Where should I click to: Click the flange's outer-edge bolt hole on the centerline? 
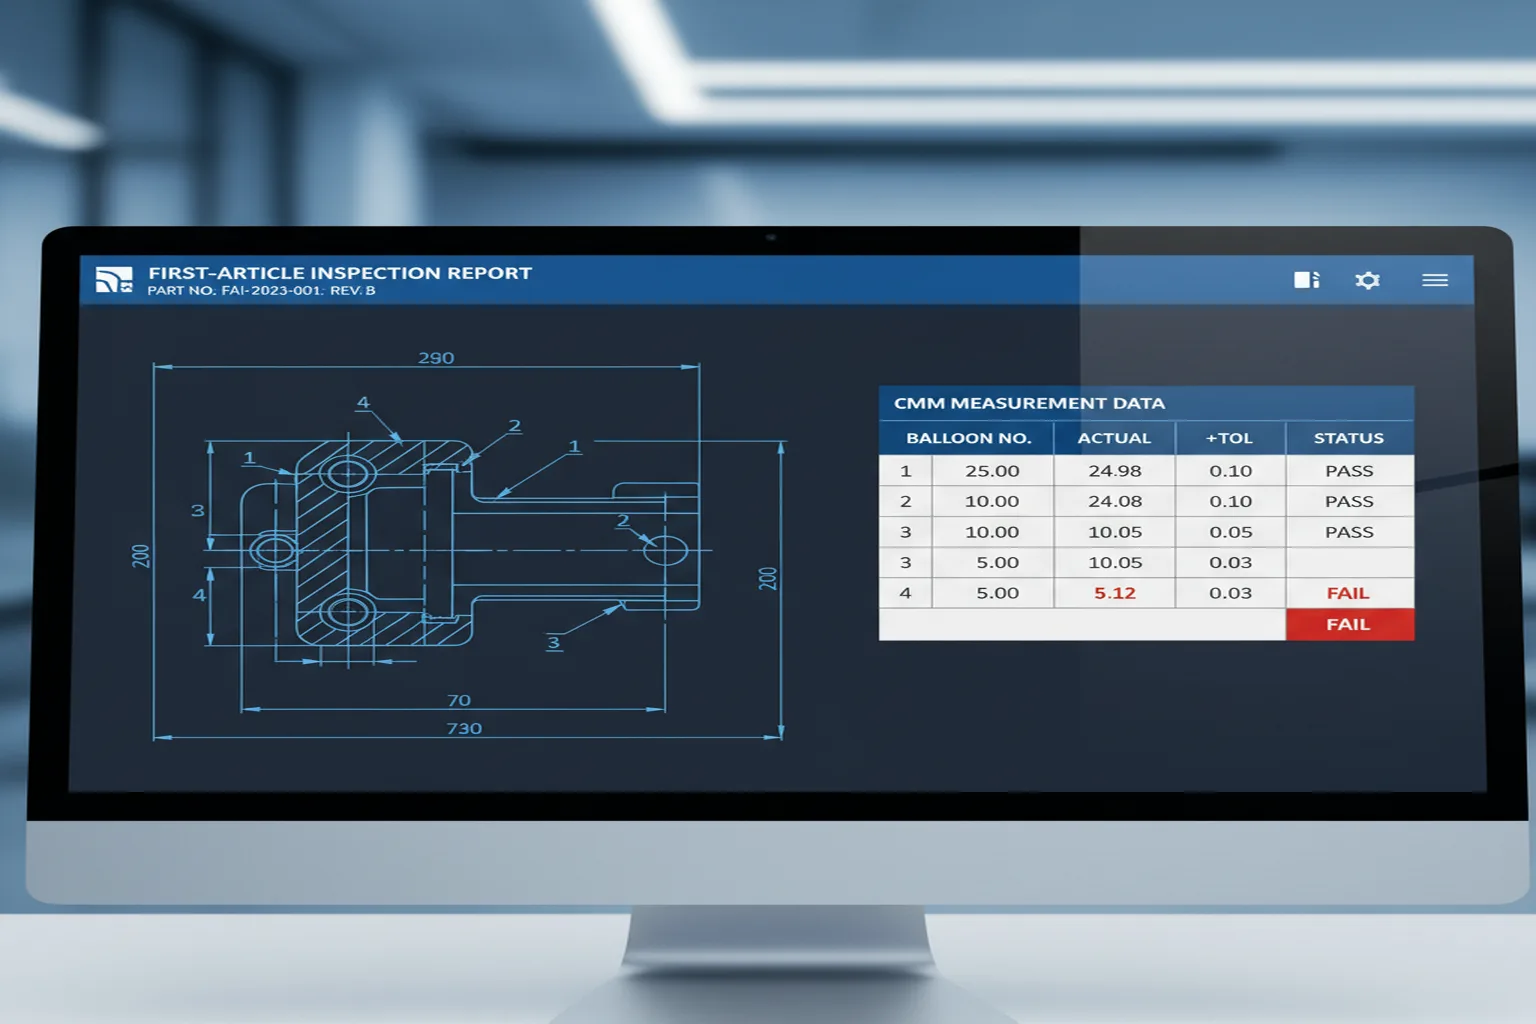pos(273,549)
